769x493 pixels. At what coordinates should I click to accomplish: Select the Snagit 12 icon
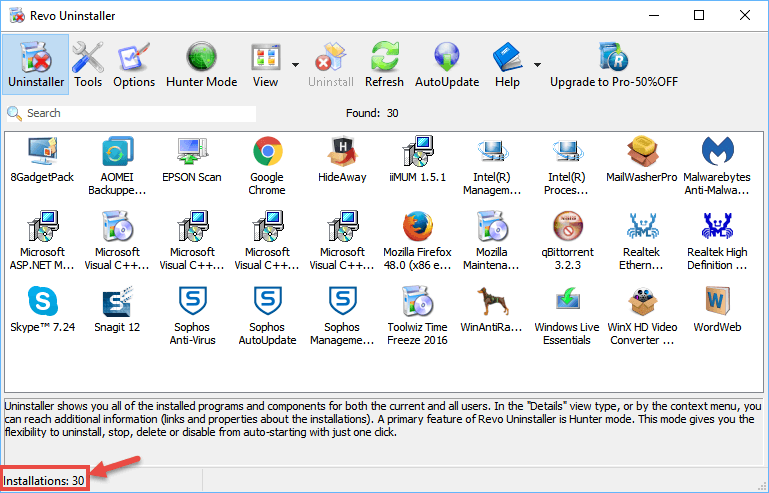coord(117,301)
